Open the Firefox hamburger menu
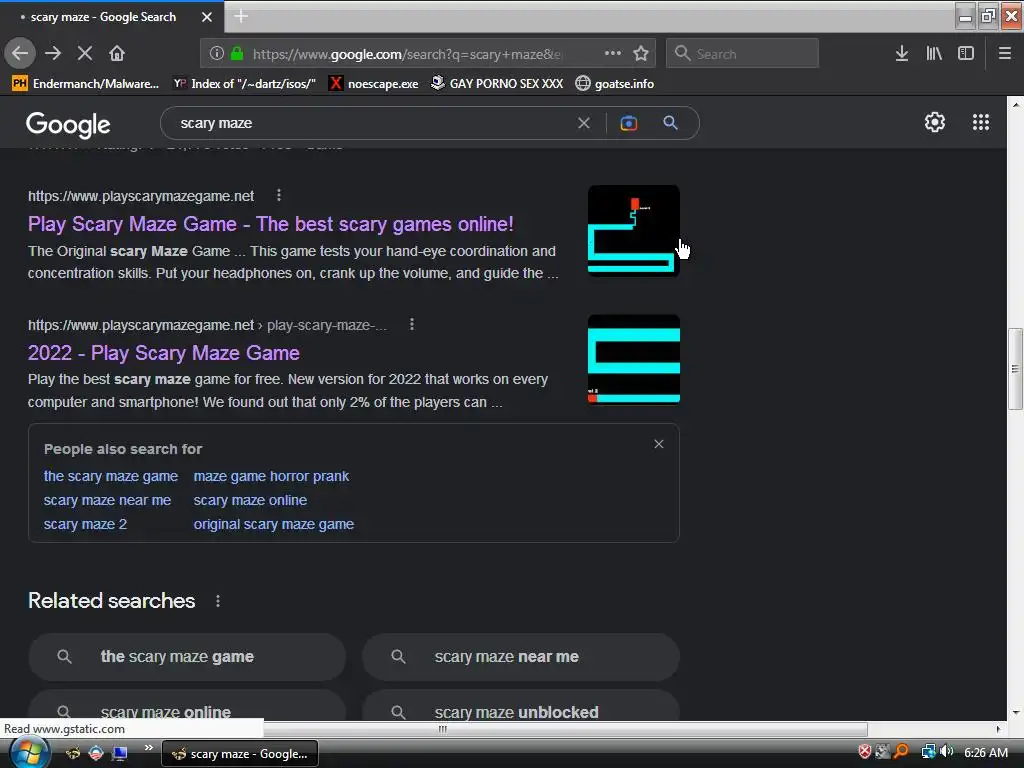1024x768 pixels. point(1005,53)
